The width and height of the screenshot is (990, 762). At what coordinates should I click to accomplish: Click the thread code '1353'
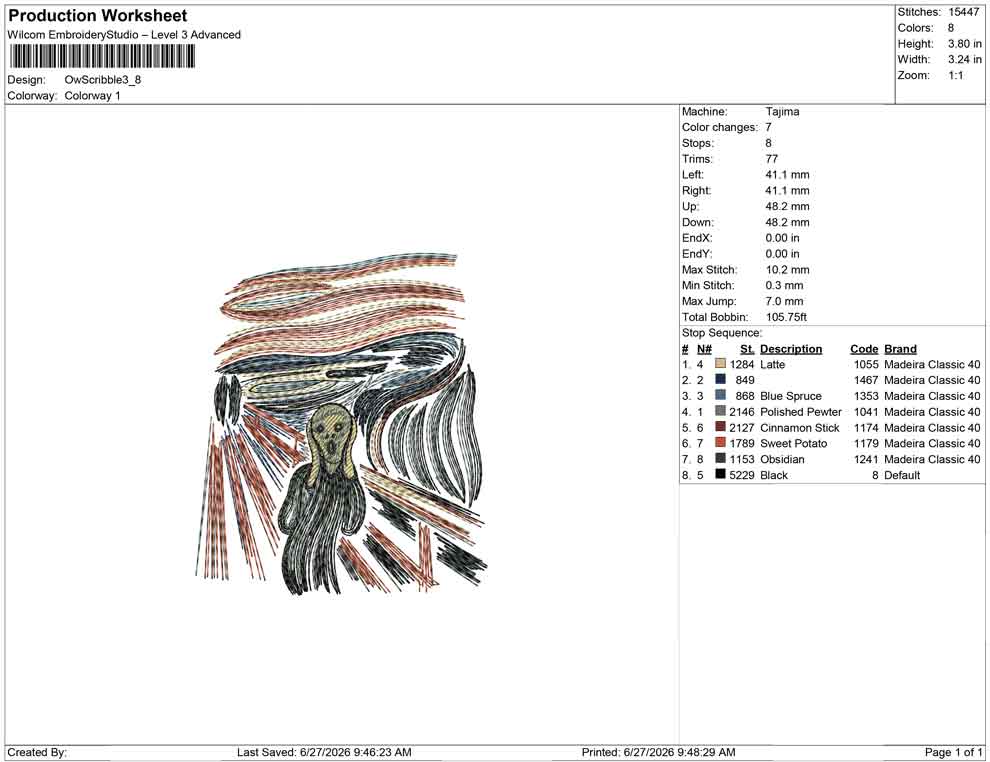866,396
